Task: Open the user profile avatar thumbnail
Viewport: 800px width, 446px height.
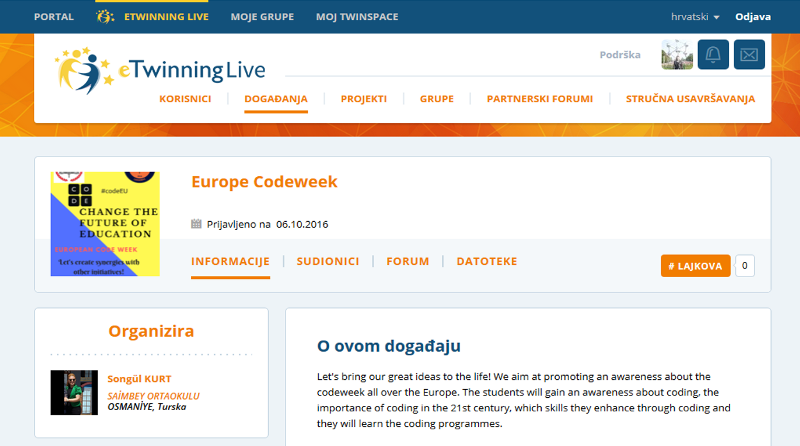Action: coord(677,54)
